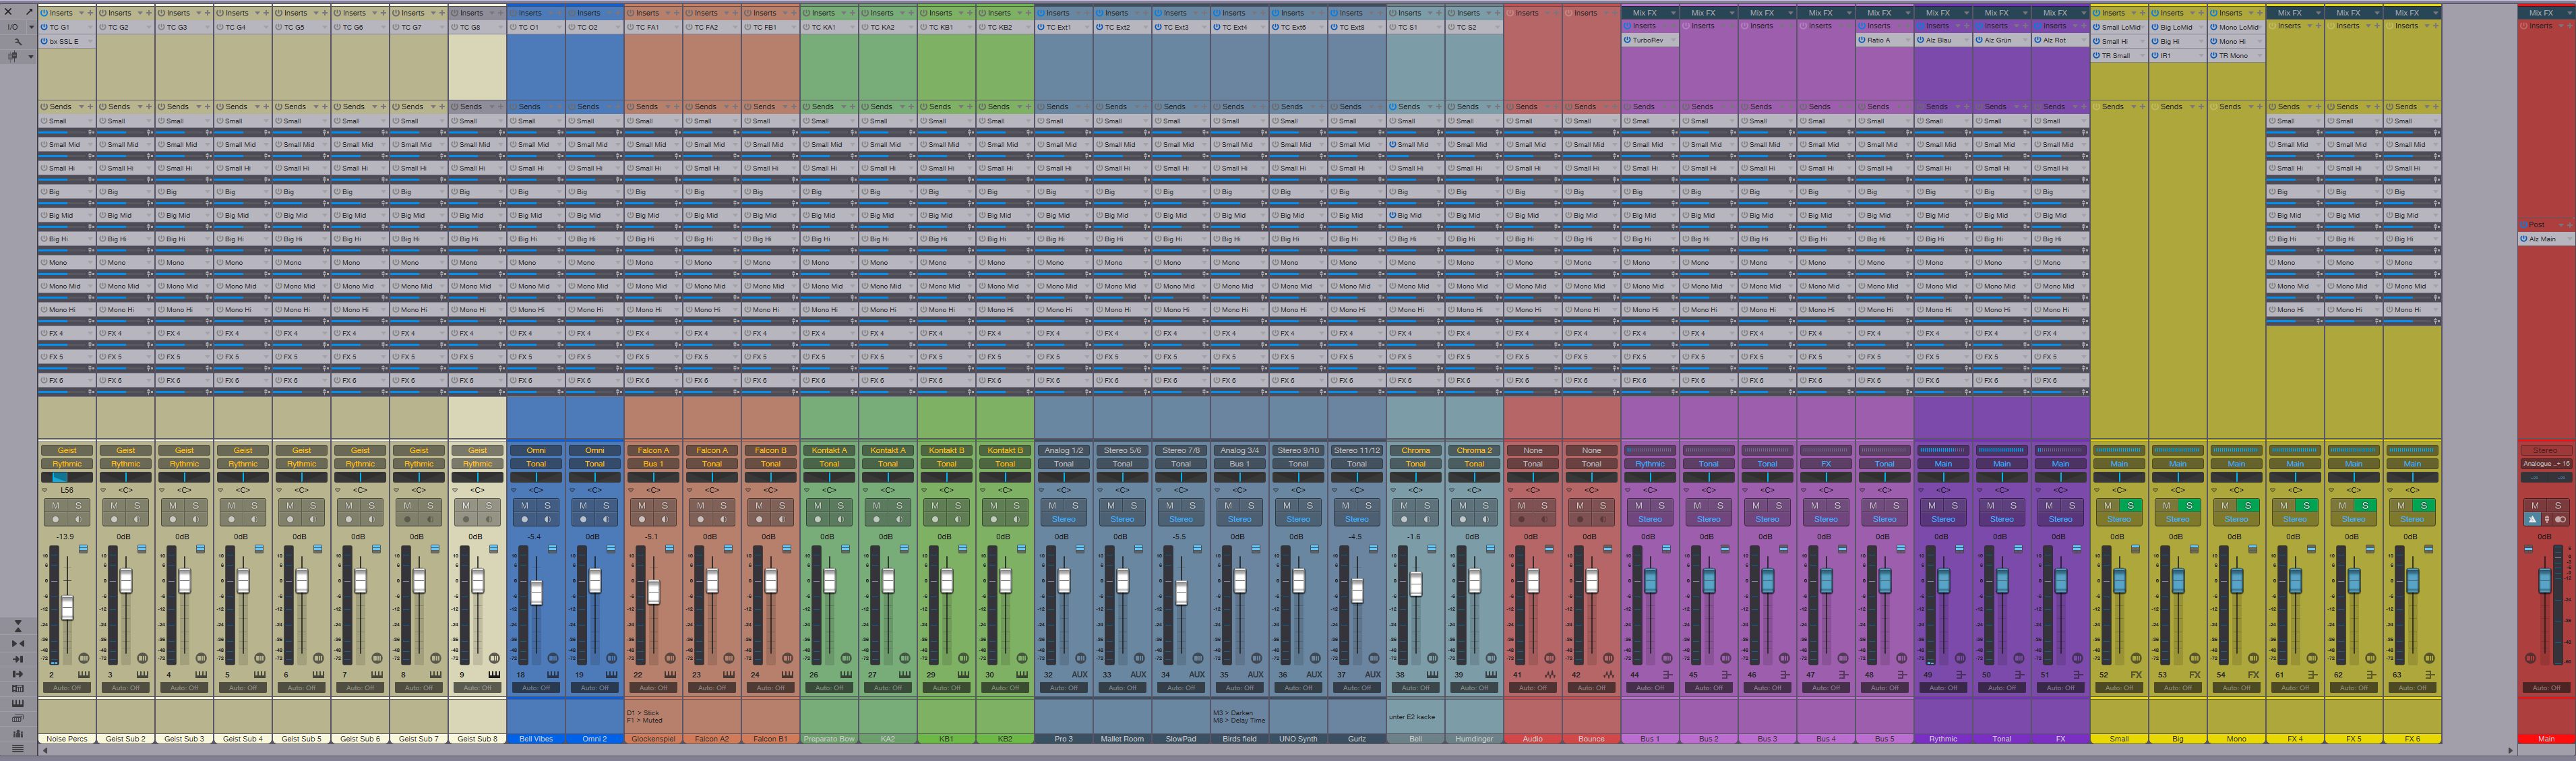The image size is (2576, 761).
Task: Open console options with the wrench icon
Action: 18,42
